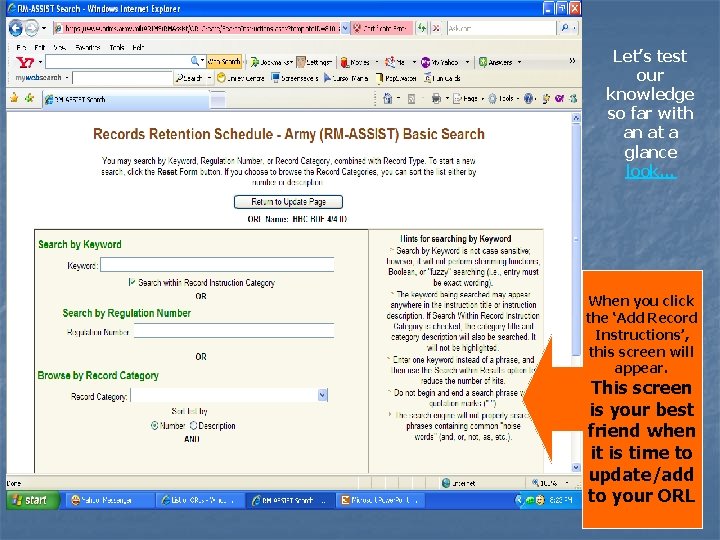
Task: Open Fun Cards on mywebsearch toolbar
Action: click(x=442, y=78)
